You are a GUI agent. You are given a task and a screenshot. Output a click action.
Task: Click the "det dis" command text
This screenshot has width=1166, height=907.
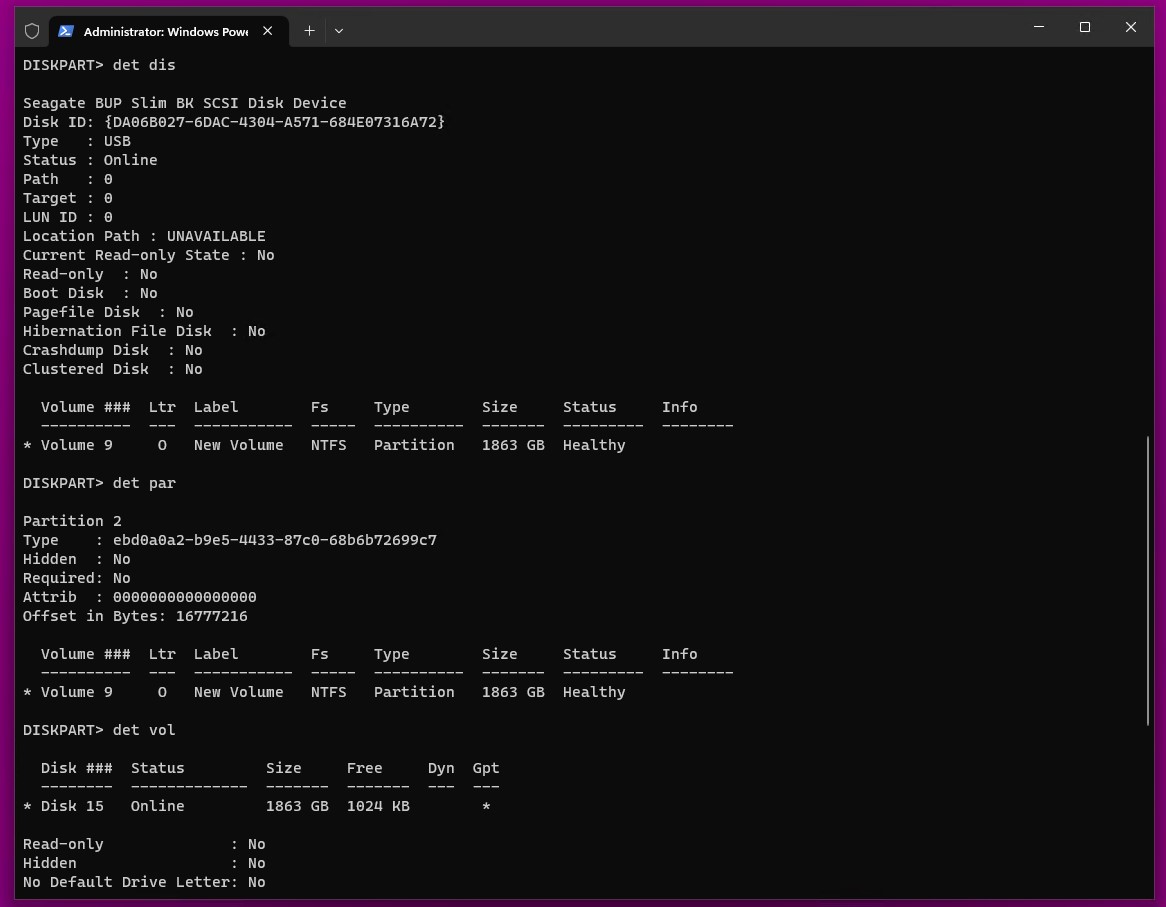[144, 65]
